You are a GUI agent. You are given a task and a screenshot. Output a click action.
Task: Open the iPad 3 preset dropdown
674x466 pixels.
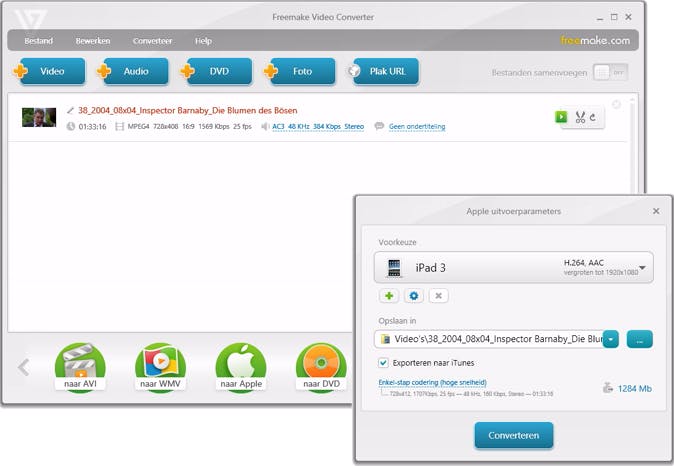point(514,267)
